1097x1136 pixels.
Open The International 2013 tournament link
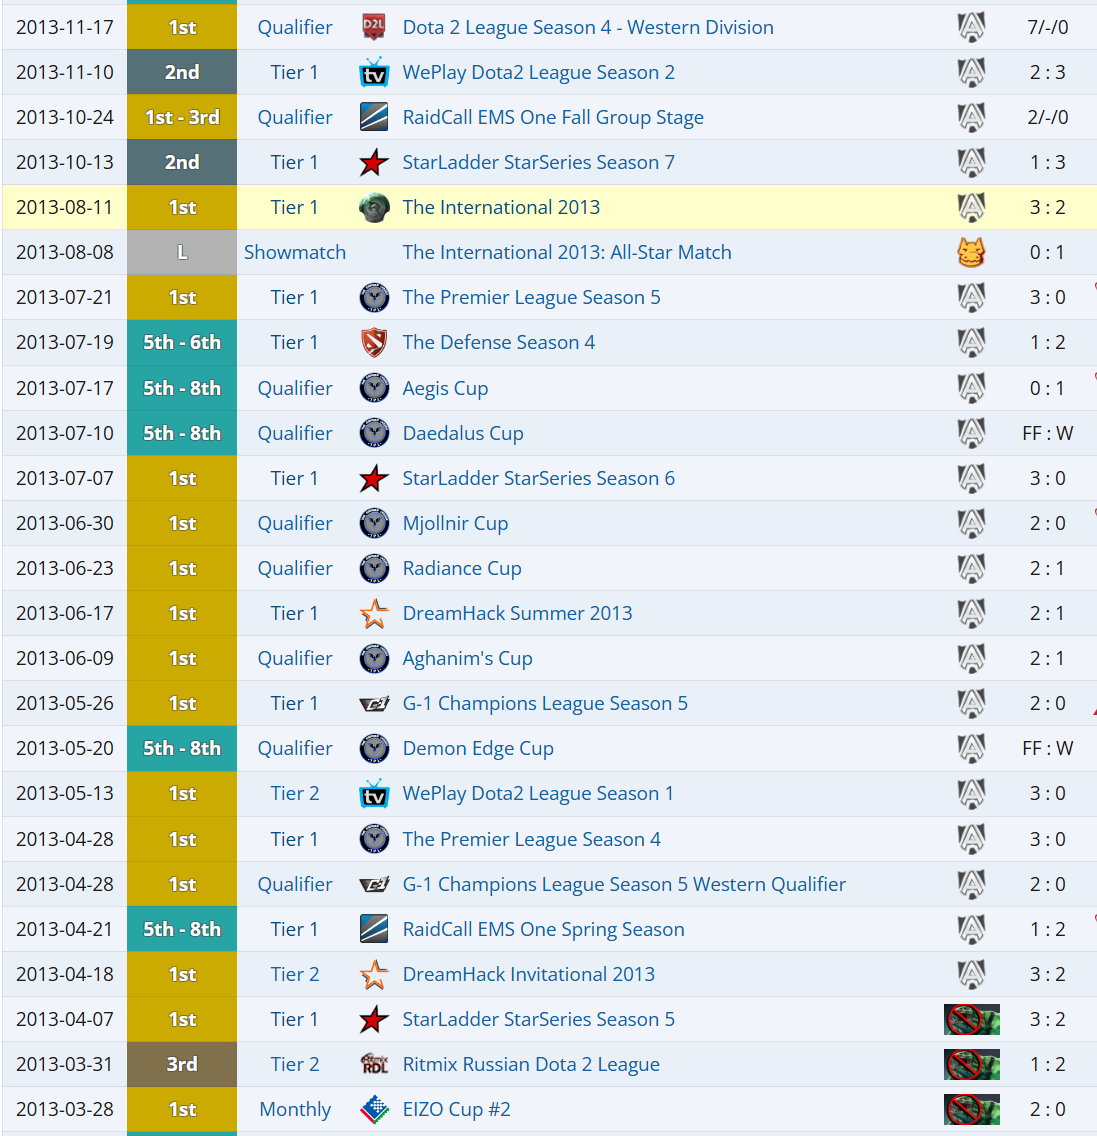(x=501, y=207)
